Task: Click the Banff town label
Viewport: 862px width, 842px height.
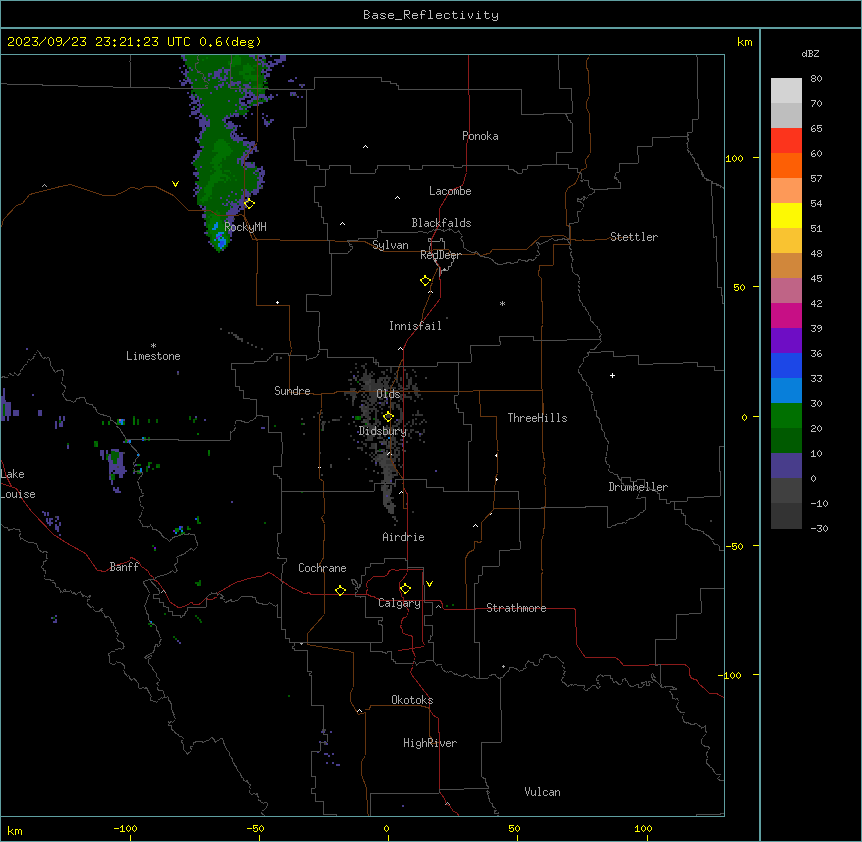Action: pos(124,567)
